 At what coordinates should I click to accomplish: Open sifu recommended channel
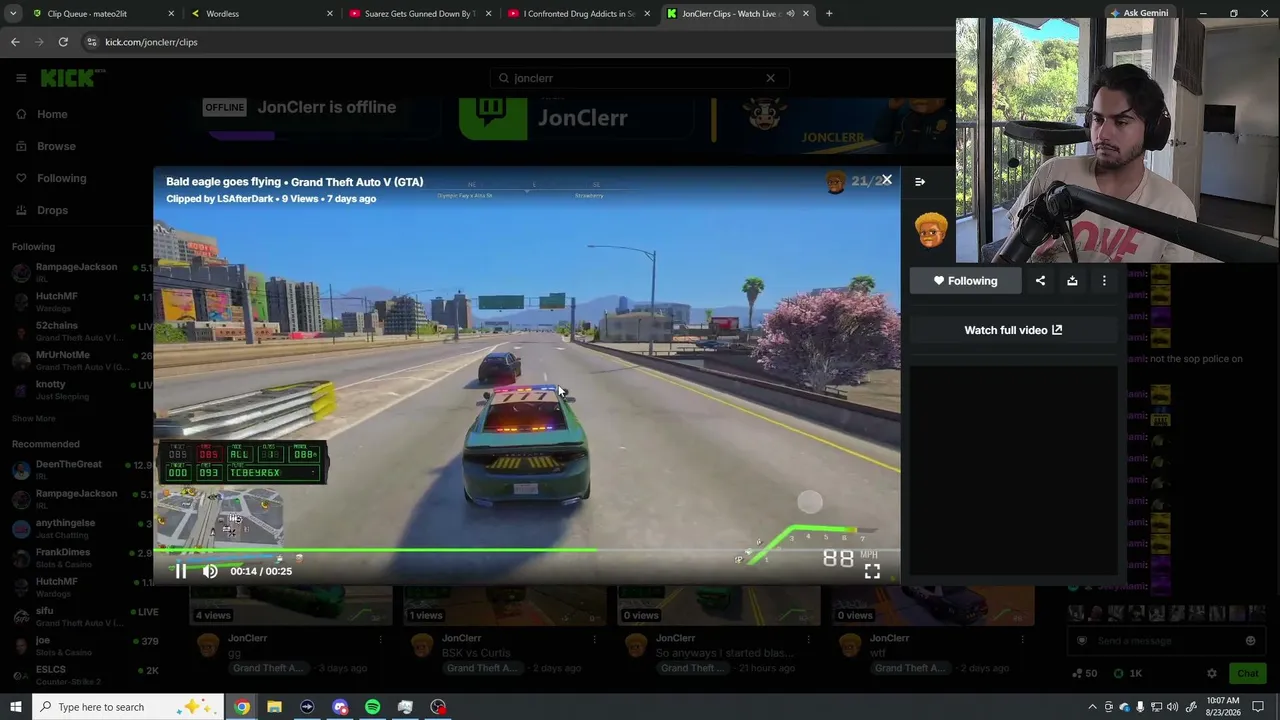pyautogui.click(x=76, y=616)
